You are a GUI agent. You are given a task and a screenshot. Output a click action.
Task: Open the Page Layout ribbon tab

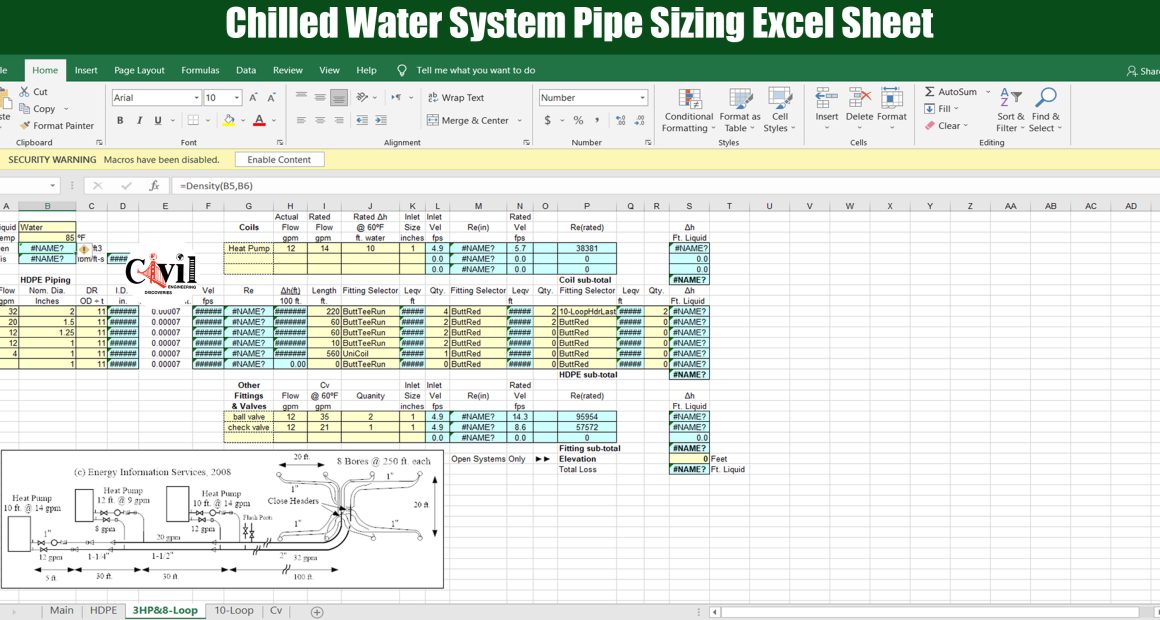pyautogui.click(x=139, y=70)
